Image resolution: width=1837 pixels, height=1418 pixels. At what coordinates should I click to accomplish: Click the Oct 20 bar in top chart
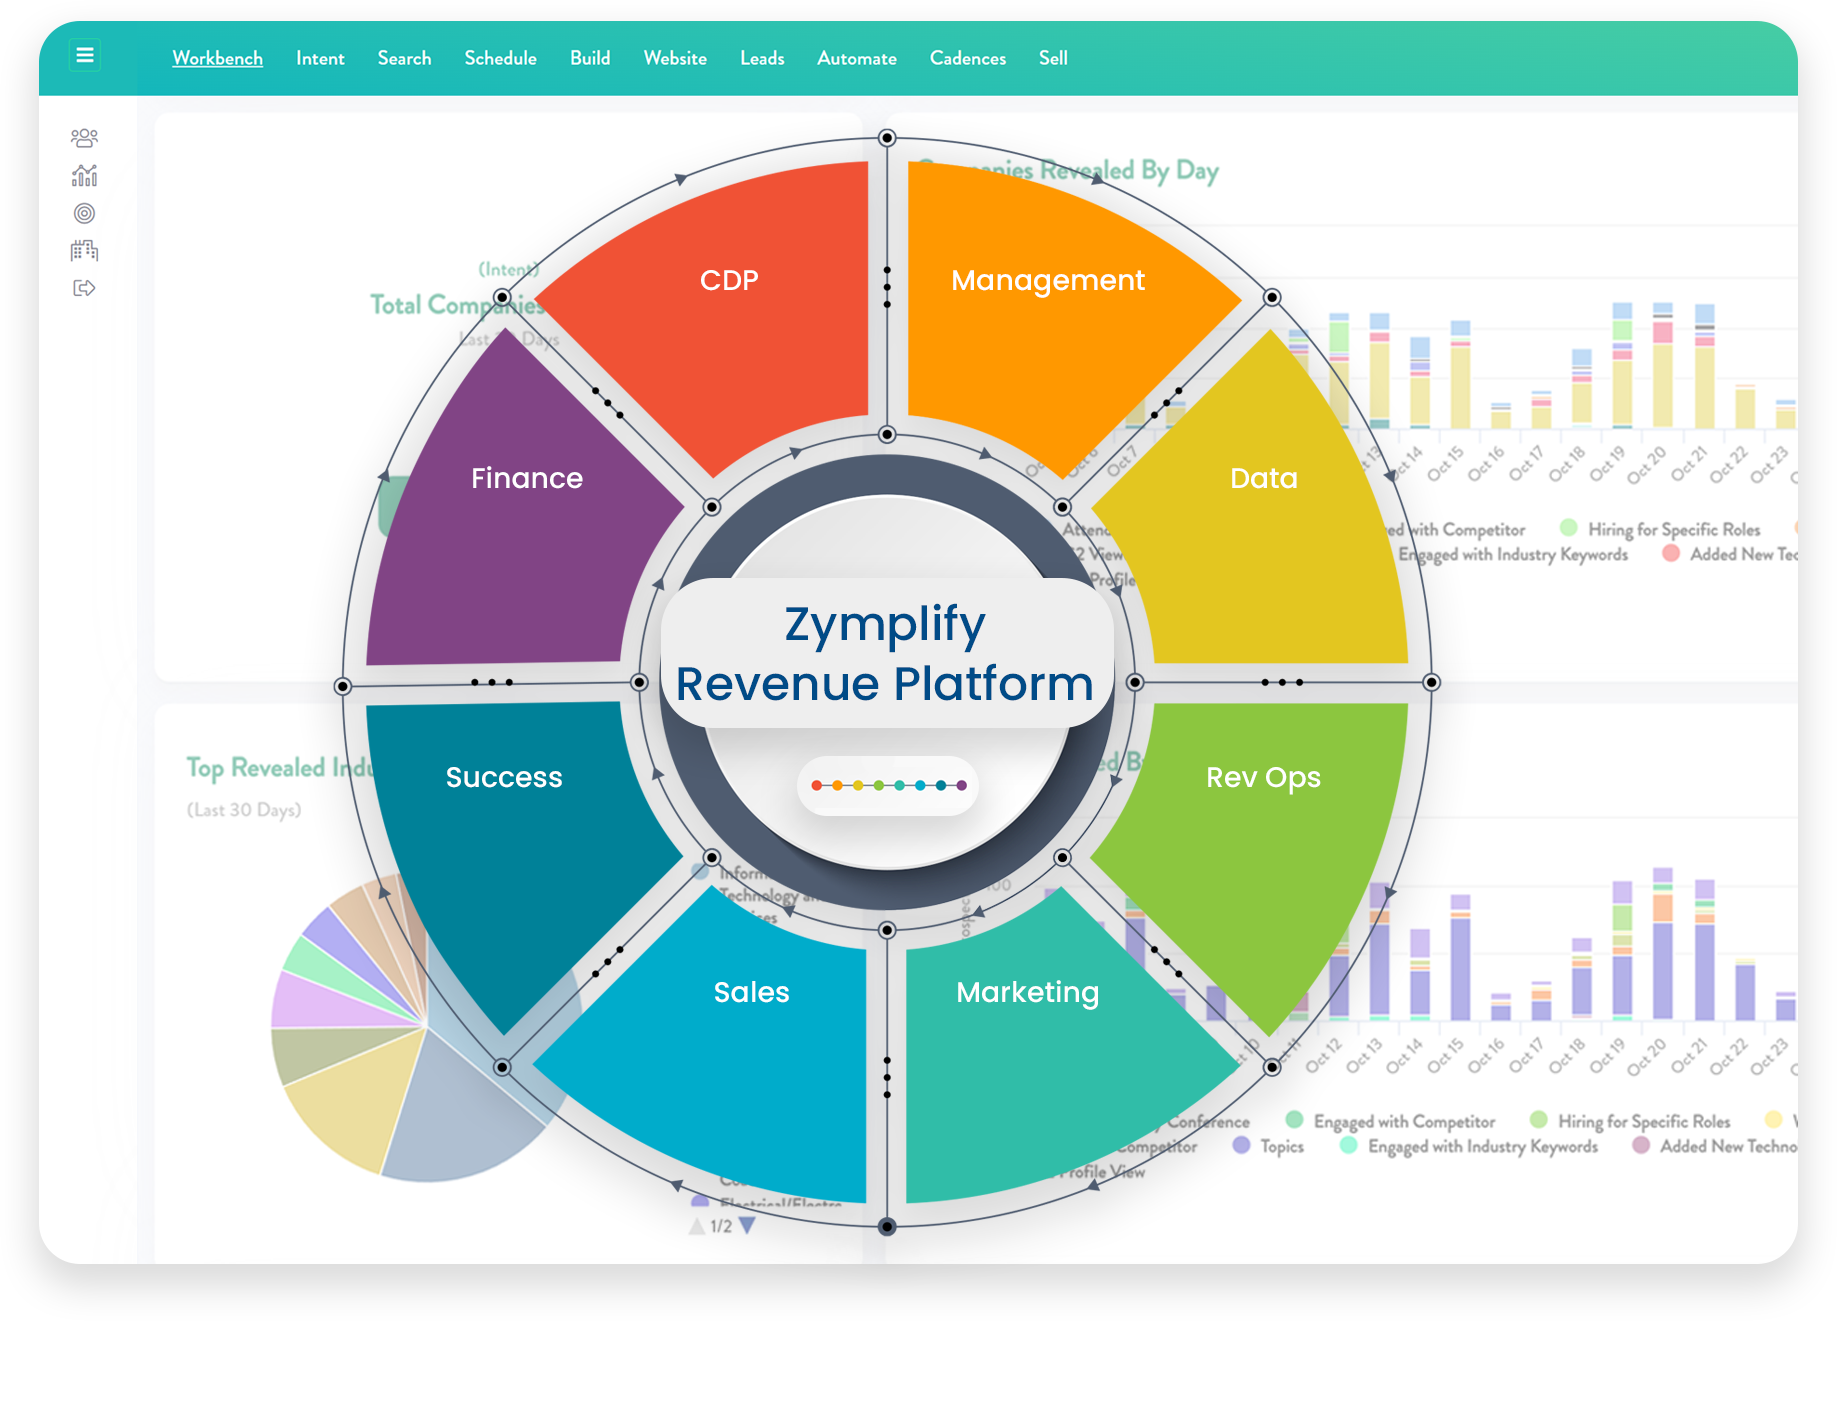1663,365
